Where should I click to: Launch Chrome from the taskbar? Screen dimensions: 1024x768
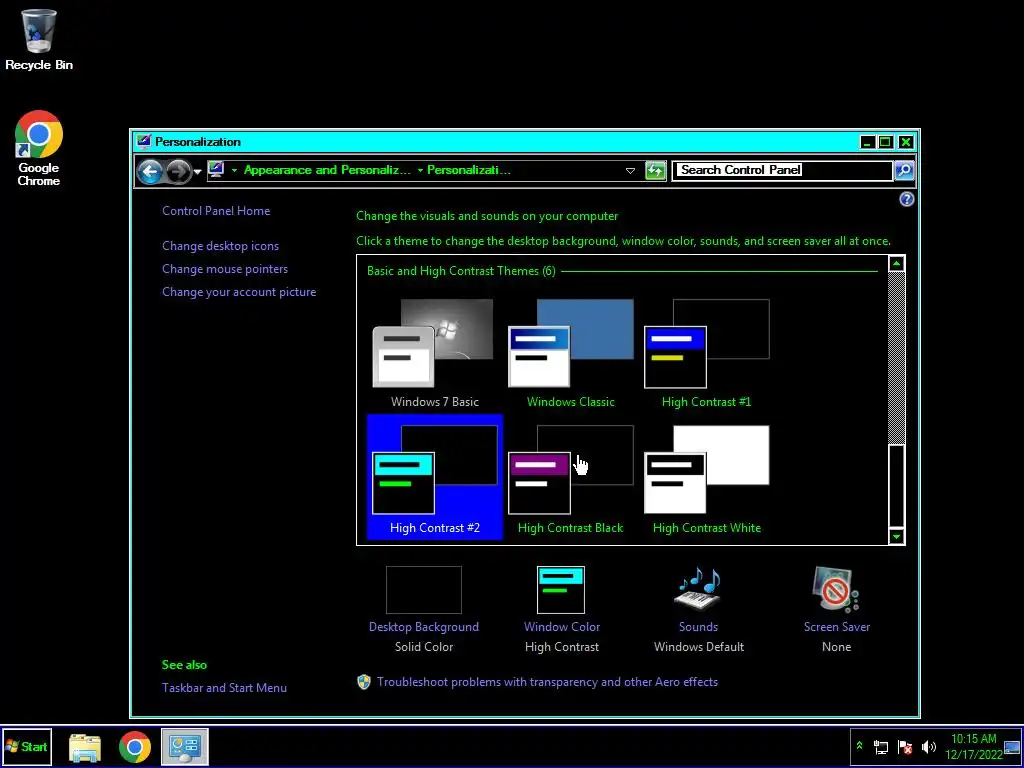(135, 747)
